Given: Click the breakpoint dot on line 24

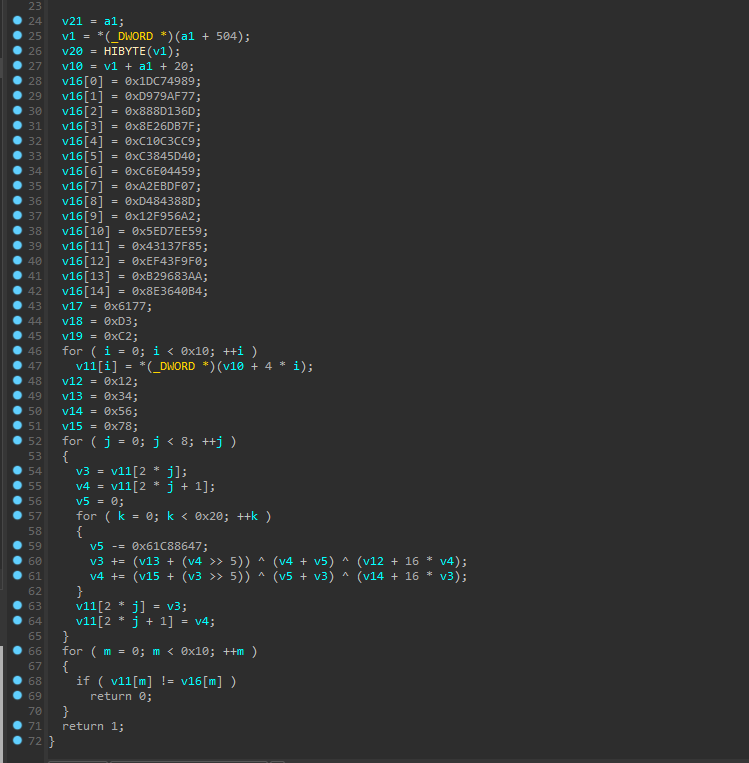Looking at the screenshot, I should coord(17,20).
